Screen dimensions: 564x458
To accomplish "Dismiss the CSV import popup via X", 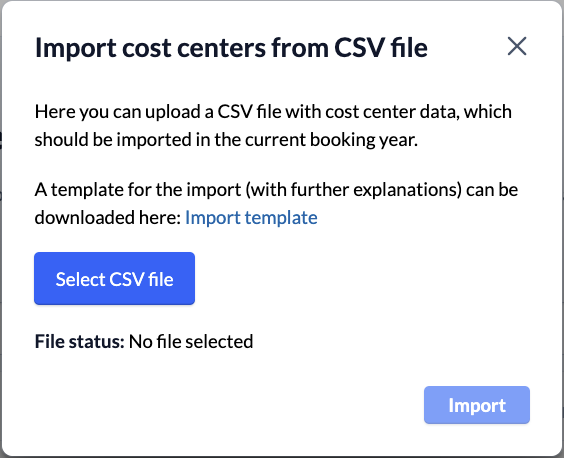I will [x=517, y=46].
